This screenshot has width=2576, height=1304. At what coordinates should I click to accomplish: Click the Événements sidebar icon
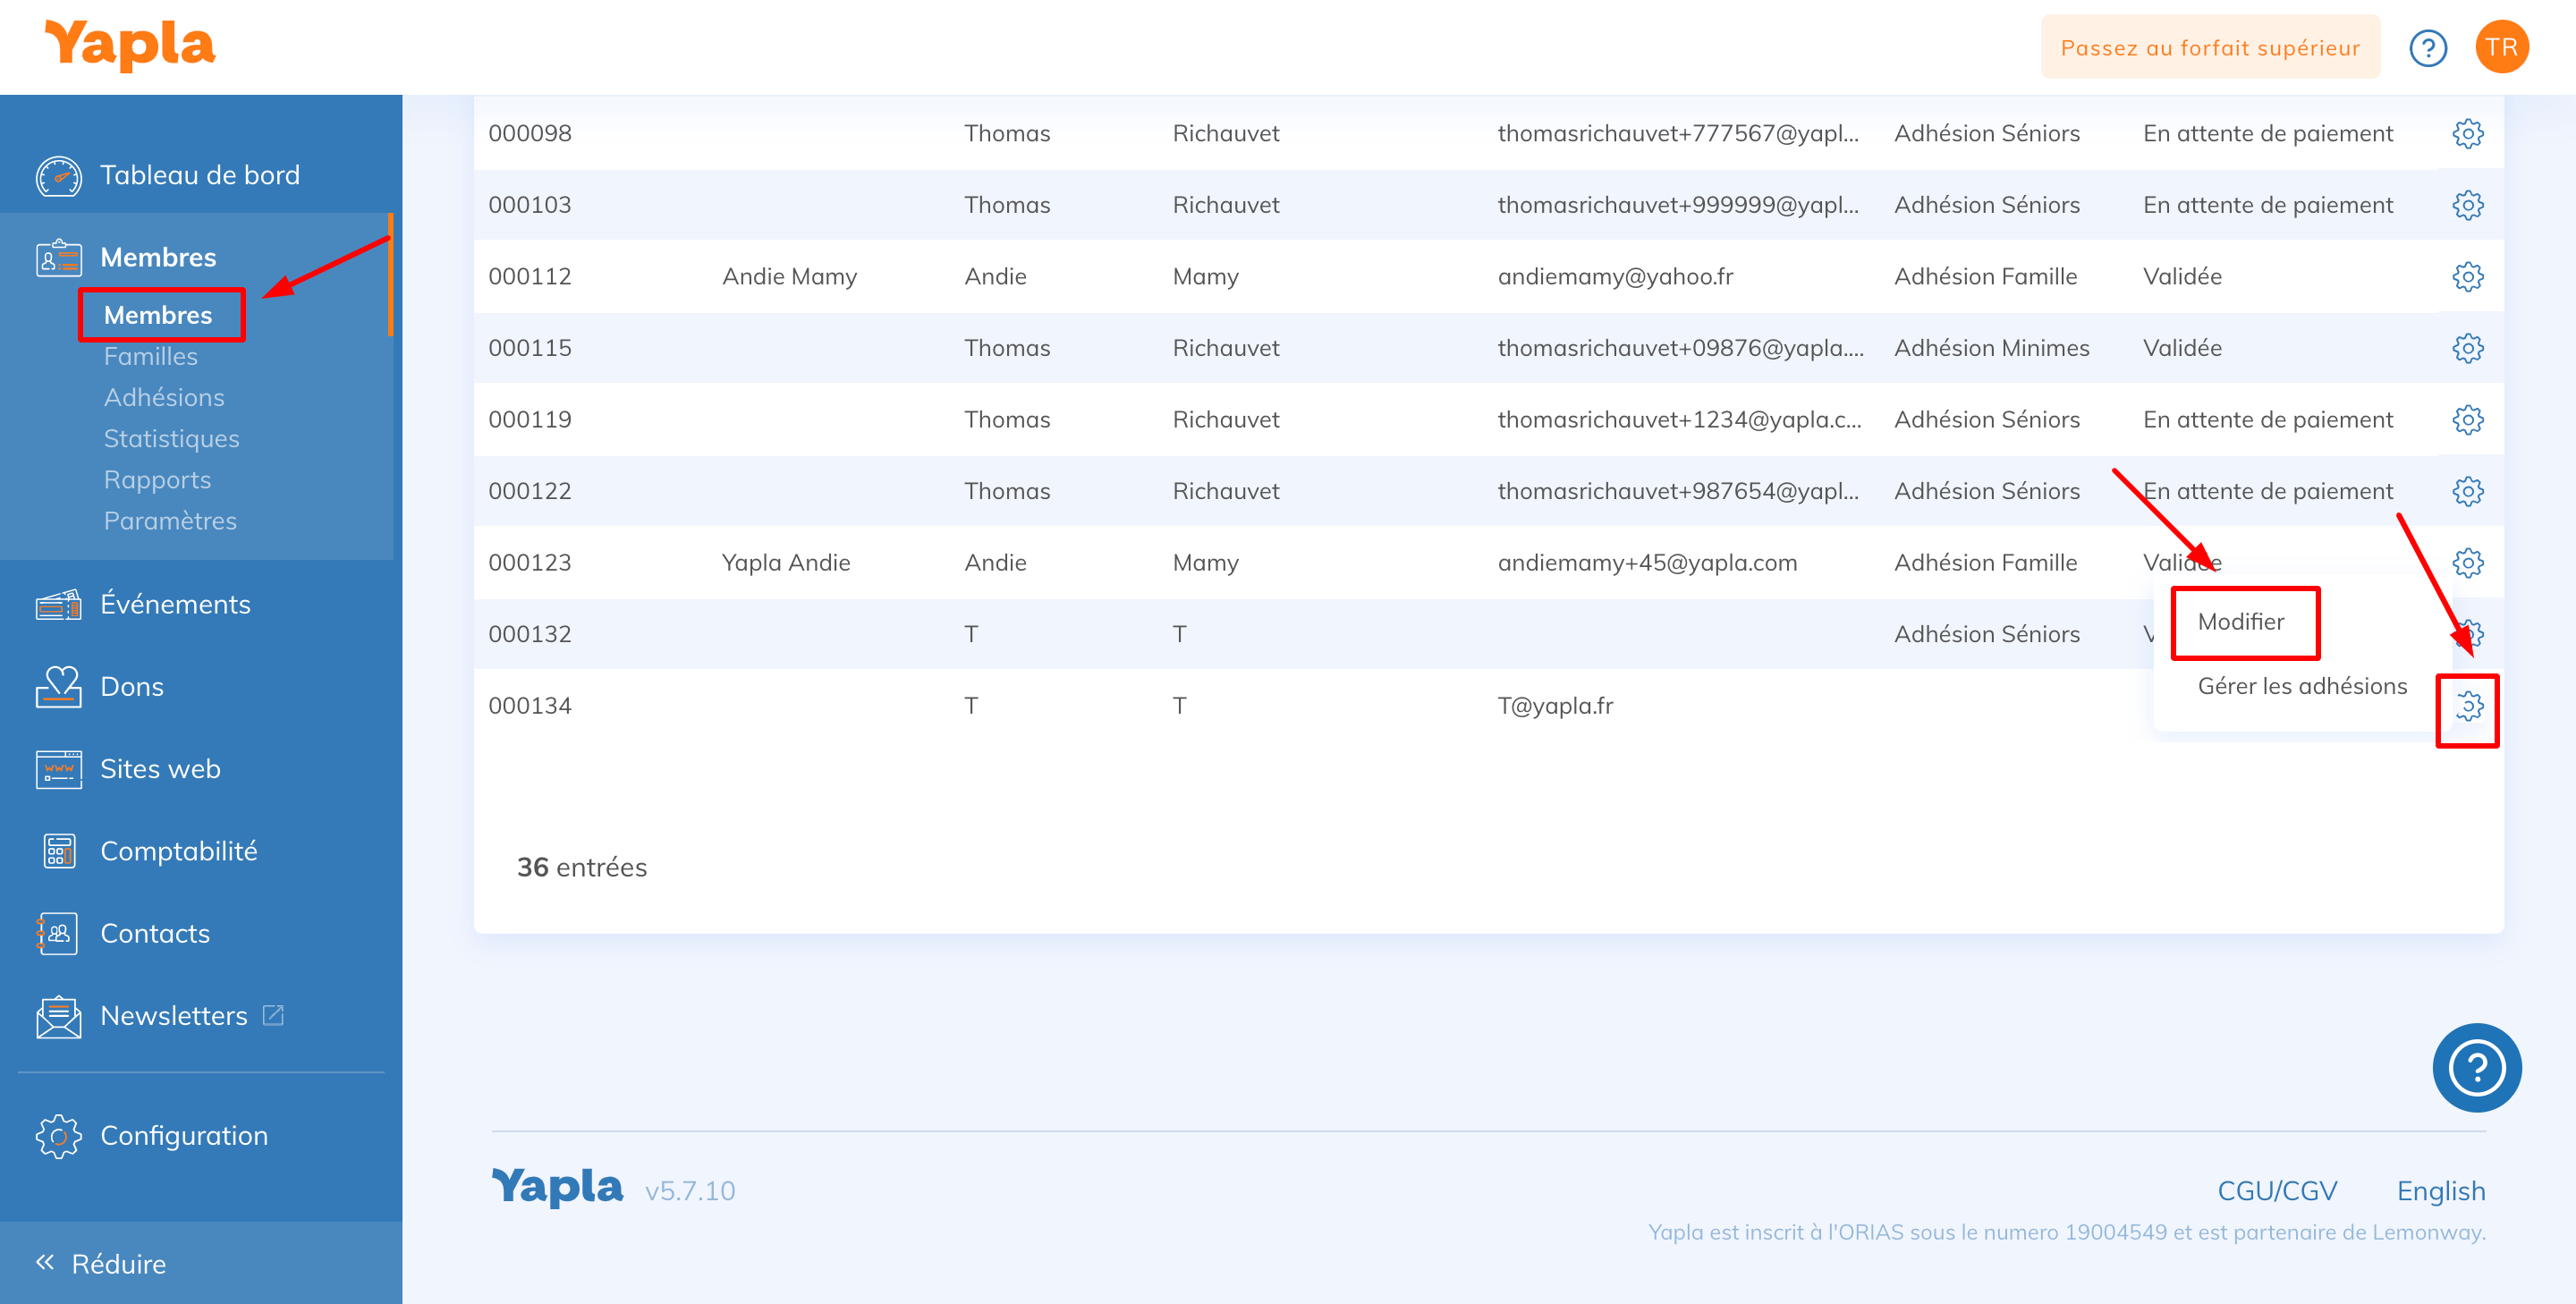(x=58, y=605)
